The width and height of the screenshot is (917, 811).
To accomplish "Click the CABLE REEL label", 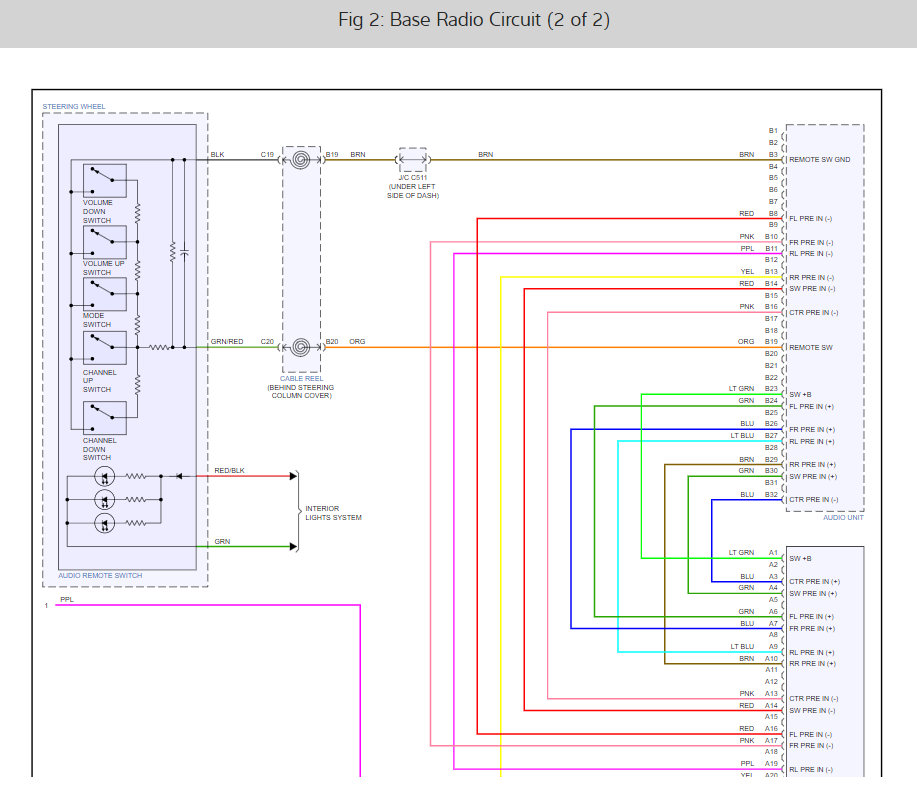I will [301, 378].
